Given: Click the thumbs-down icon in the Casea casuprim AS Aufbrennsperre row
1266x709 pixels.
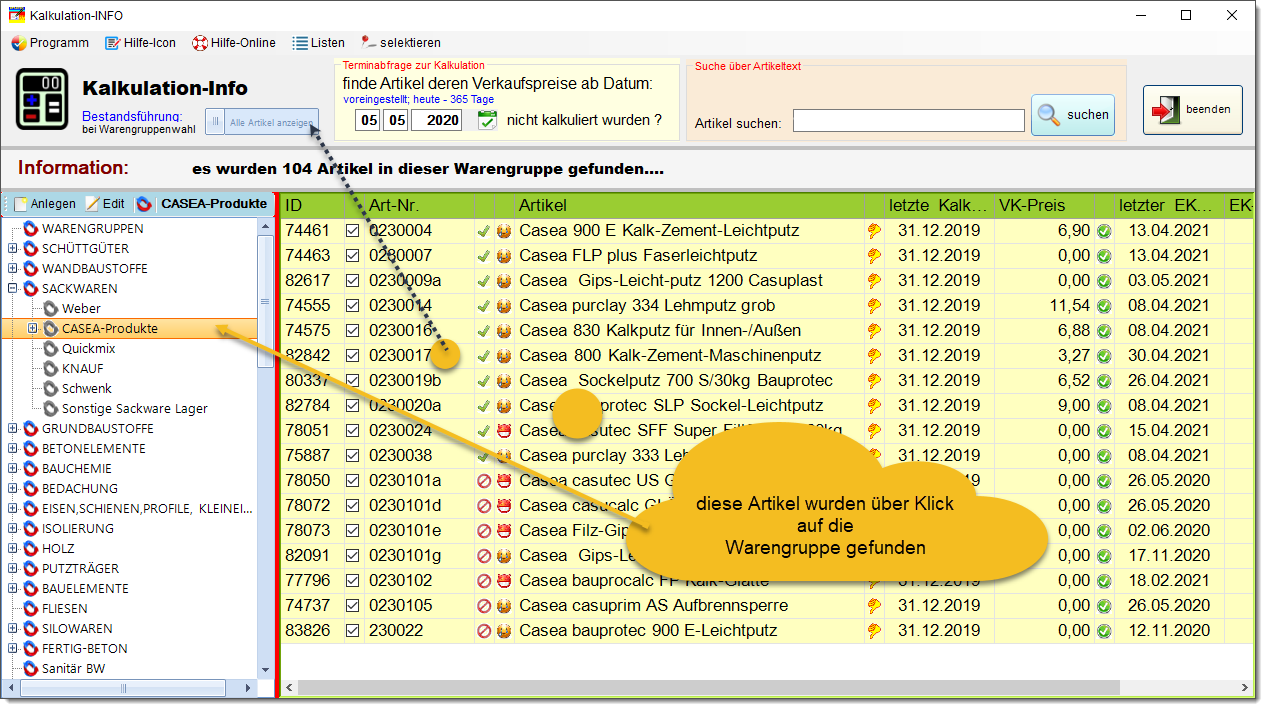Looking at the screenshot, I should [x=874, y=606].
